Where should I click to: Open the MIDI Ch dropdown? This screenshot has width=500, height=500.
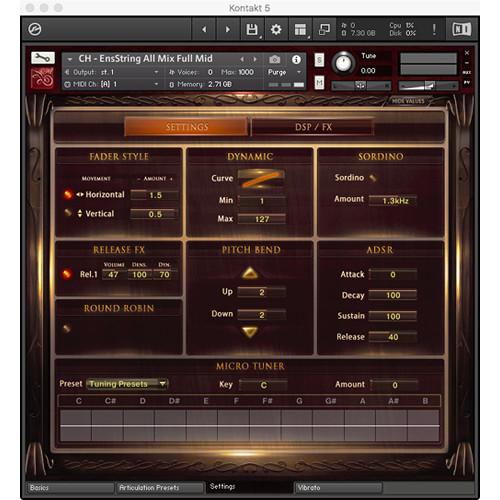pyautogui.click(x=156, y=84)
